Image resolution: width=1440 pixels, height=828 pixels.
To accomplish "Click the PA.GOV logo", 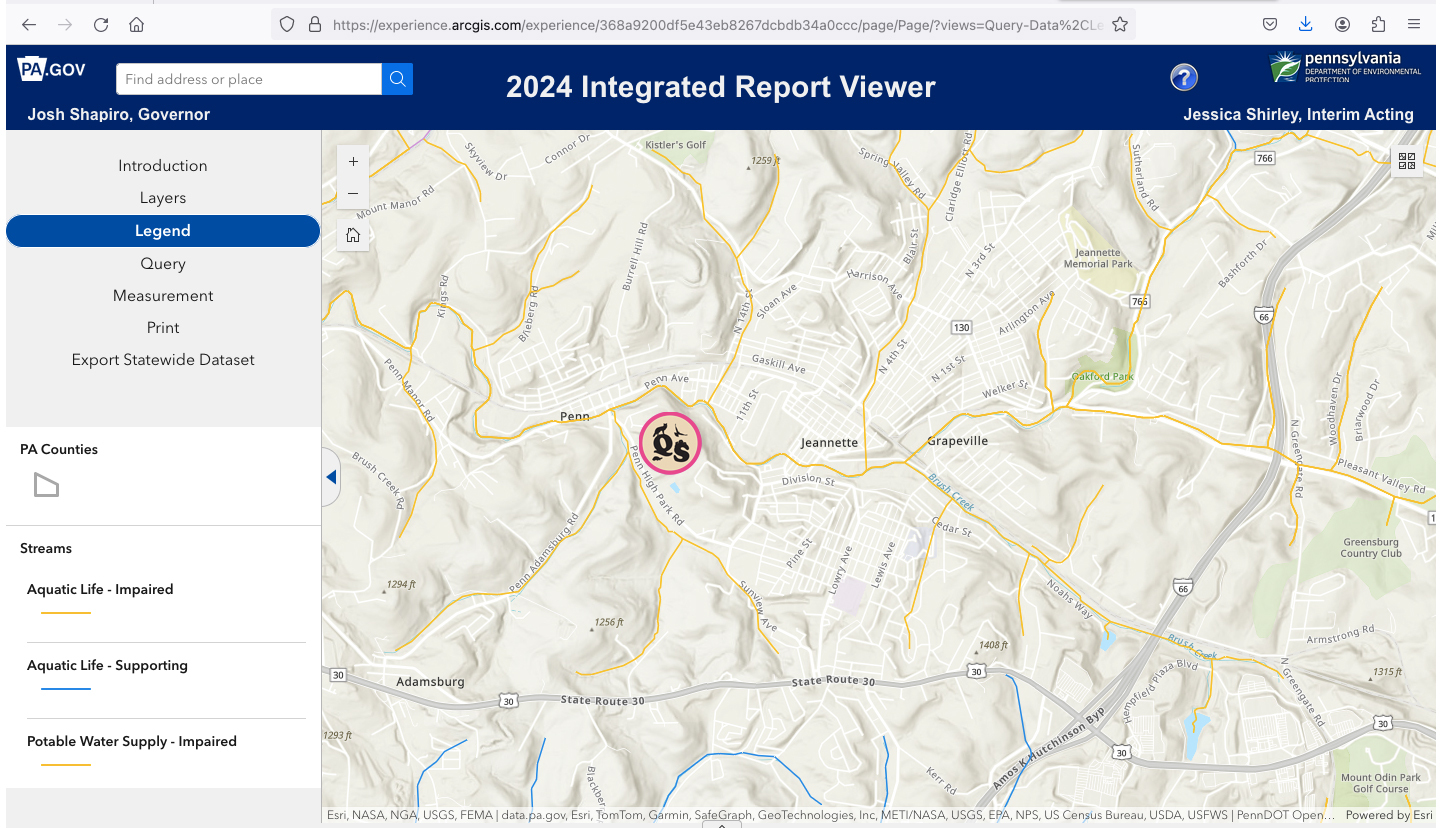I will pyautogui.click(x=52, y=70).
